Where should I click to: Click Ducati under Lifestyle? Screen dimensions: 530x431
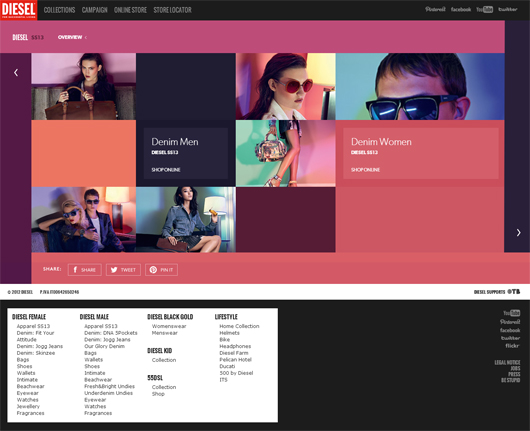[227, 366]
